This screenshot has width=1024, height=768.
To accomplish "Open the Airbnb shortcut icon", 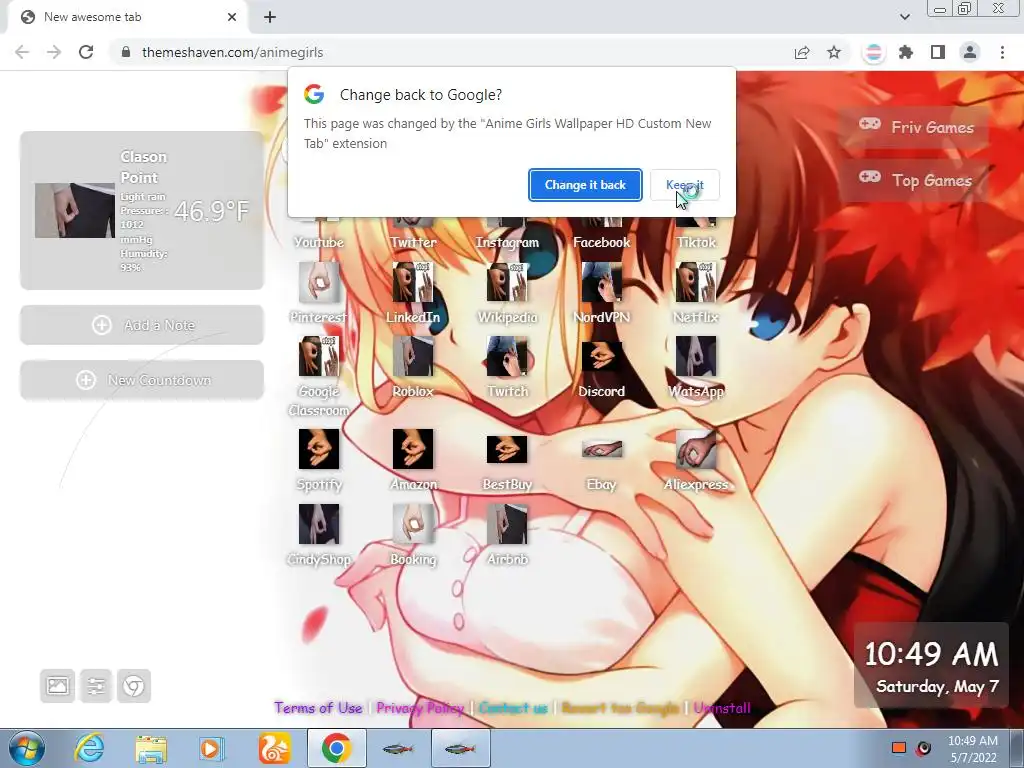I will 507,524.
